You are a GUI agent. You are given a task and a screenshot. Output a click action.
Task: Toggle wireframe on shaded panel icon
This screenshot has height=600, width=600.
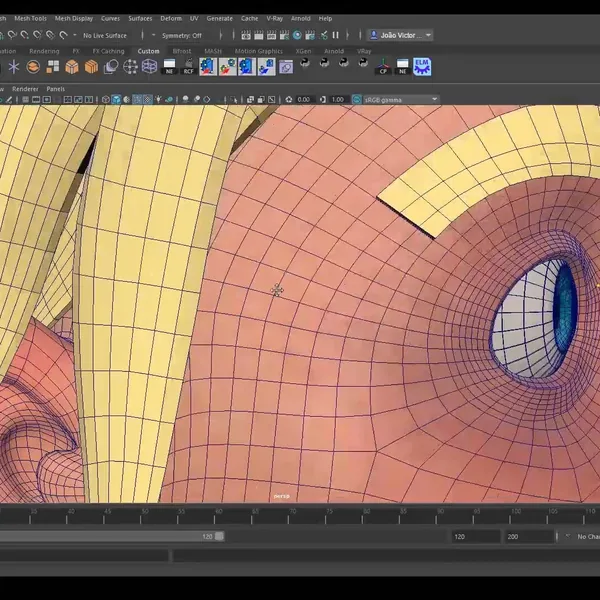click(137, 99)
